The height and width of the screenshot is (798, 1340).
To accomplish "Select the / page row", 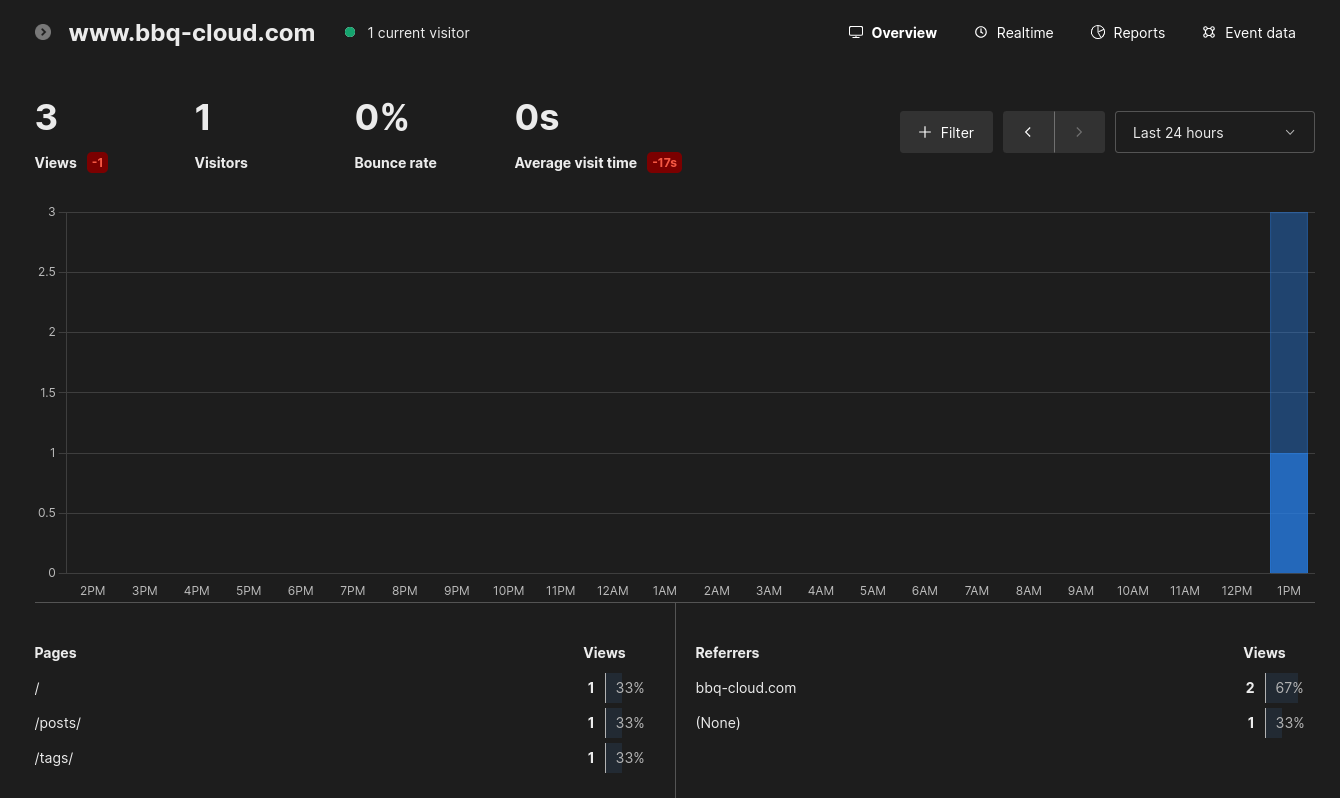I will 340,688.
